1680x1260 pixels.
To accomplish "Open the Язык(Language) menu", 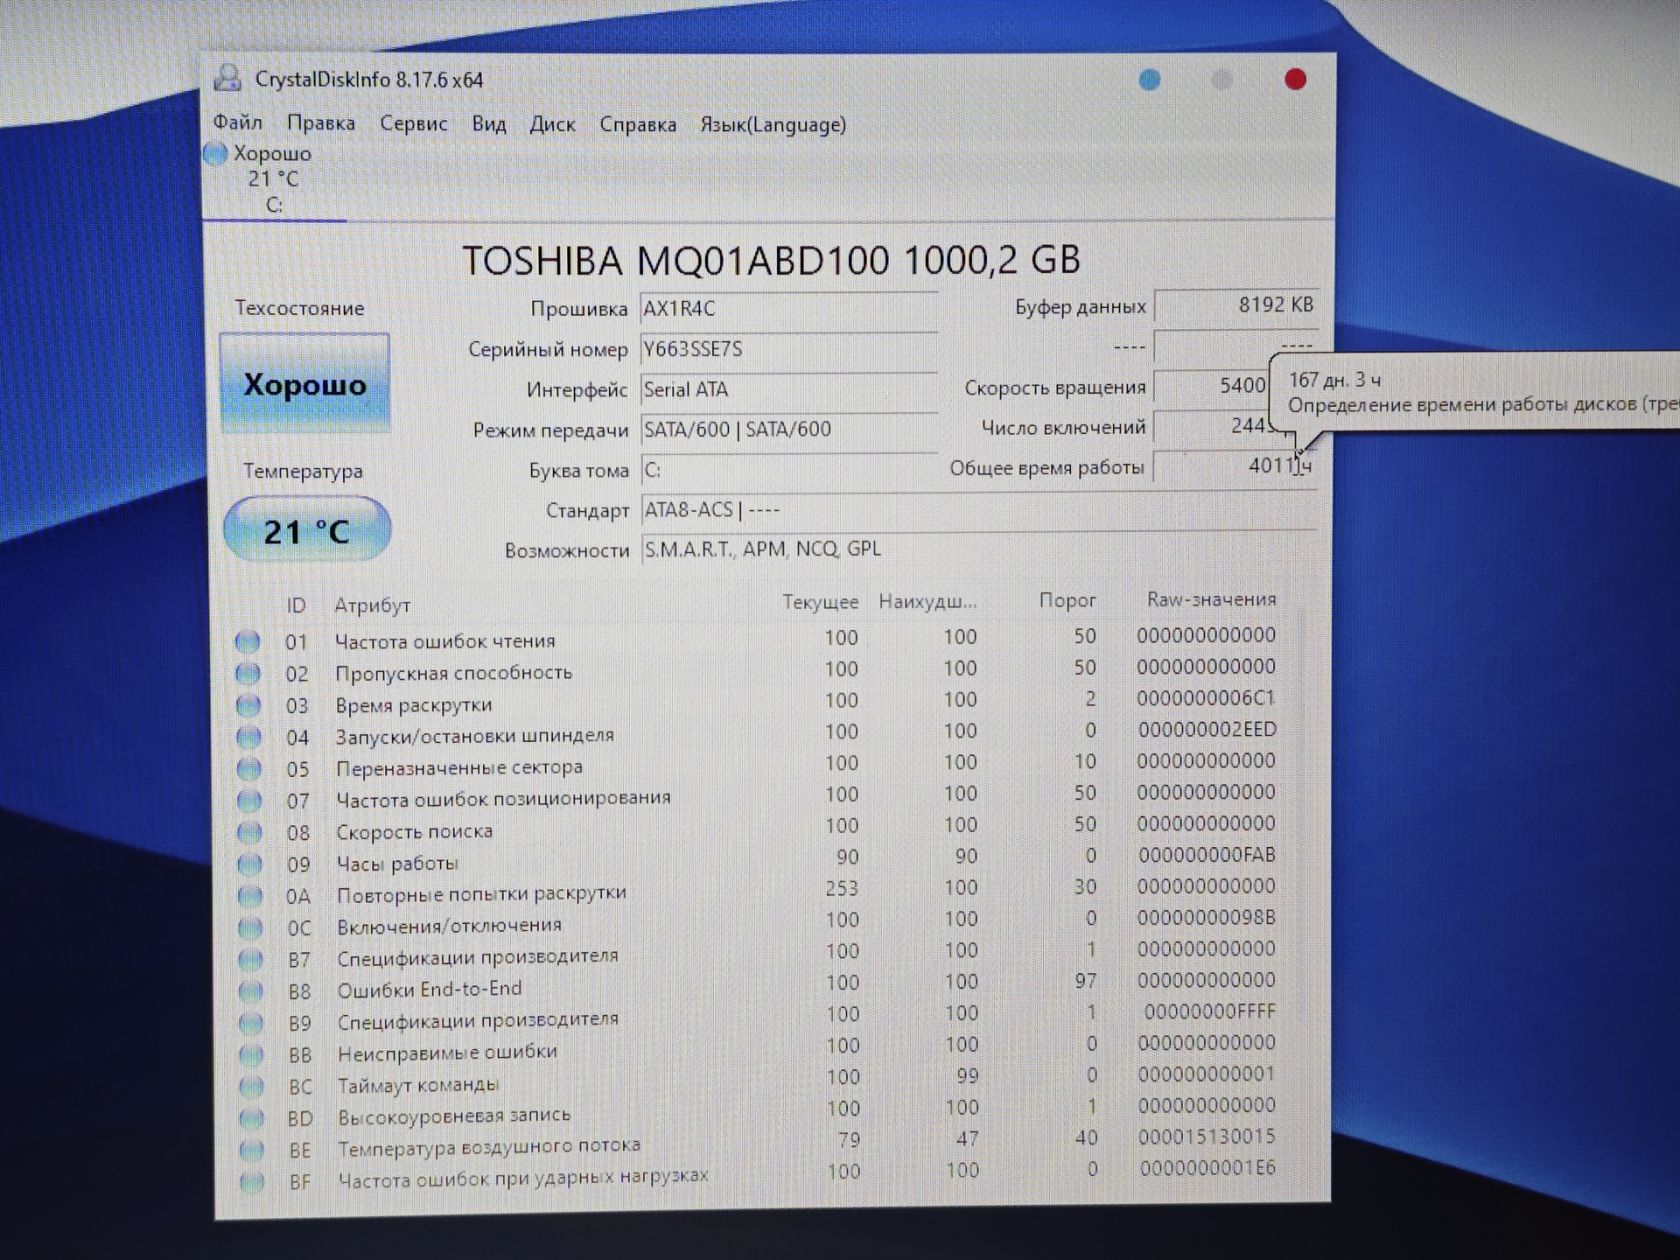I will click(773, 125).
